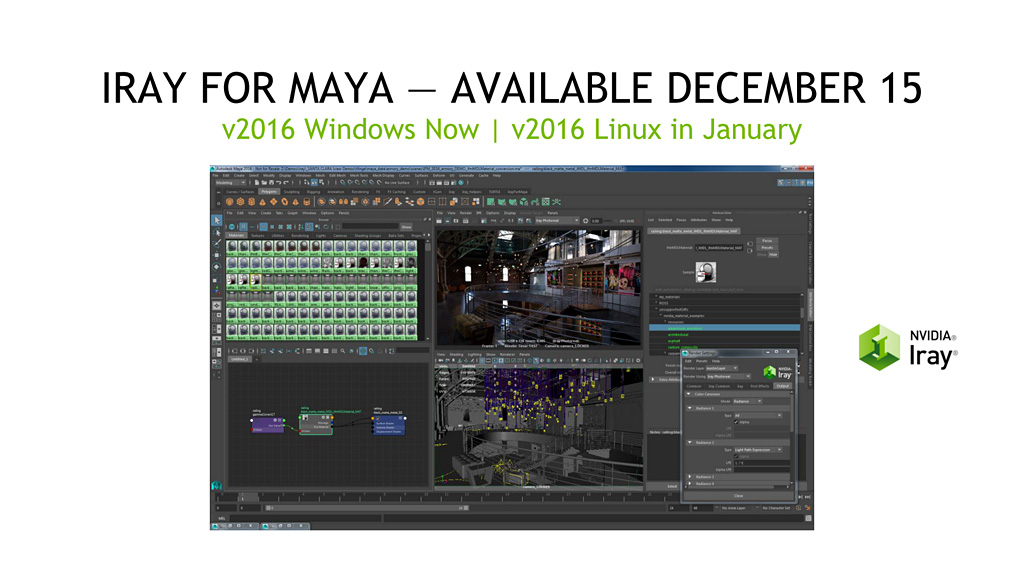The width and height of the screenshot is (1024, 576).
Task: Click the polygon sphere shelf icon
Action: click(x=229, y=202)
